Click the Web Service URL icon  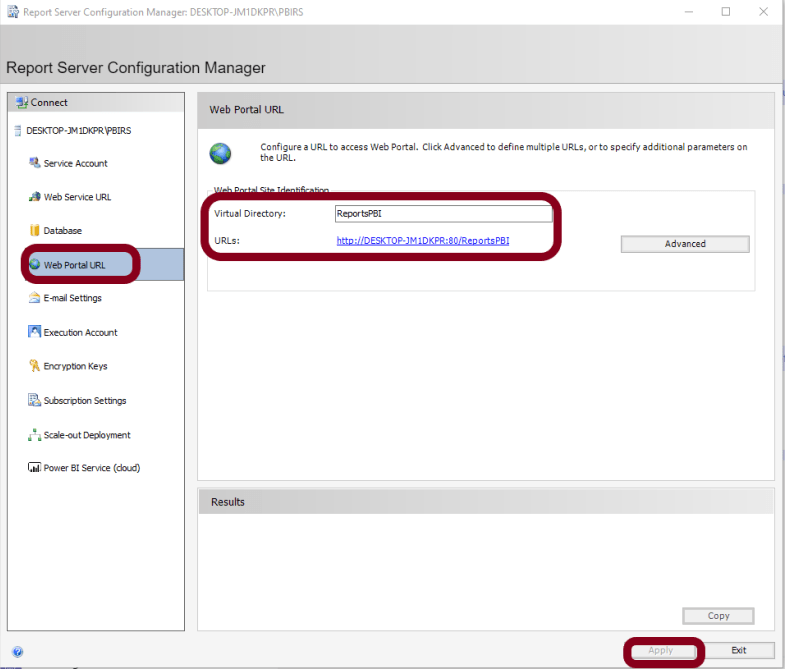point(35,197)
